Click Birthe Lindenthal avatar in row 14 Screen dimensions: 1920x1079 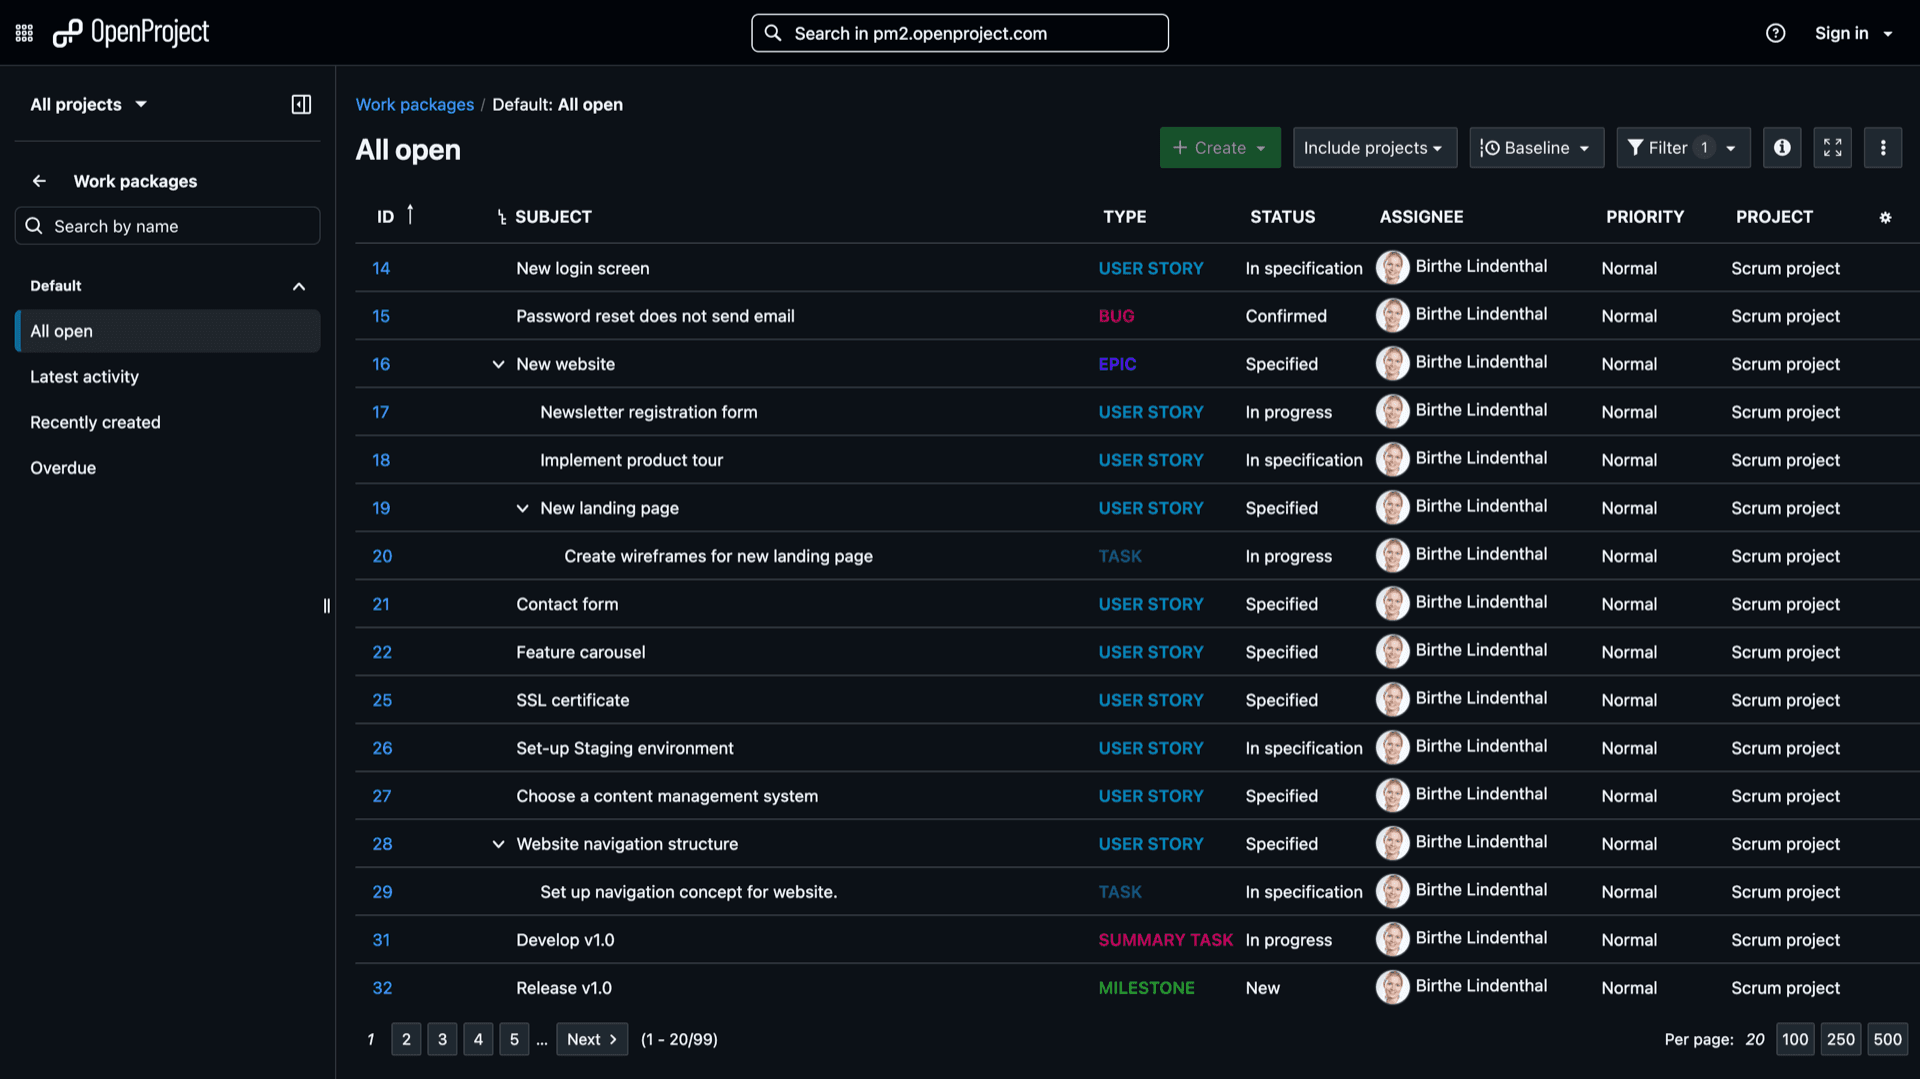pos(1392,267)
